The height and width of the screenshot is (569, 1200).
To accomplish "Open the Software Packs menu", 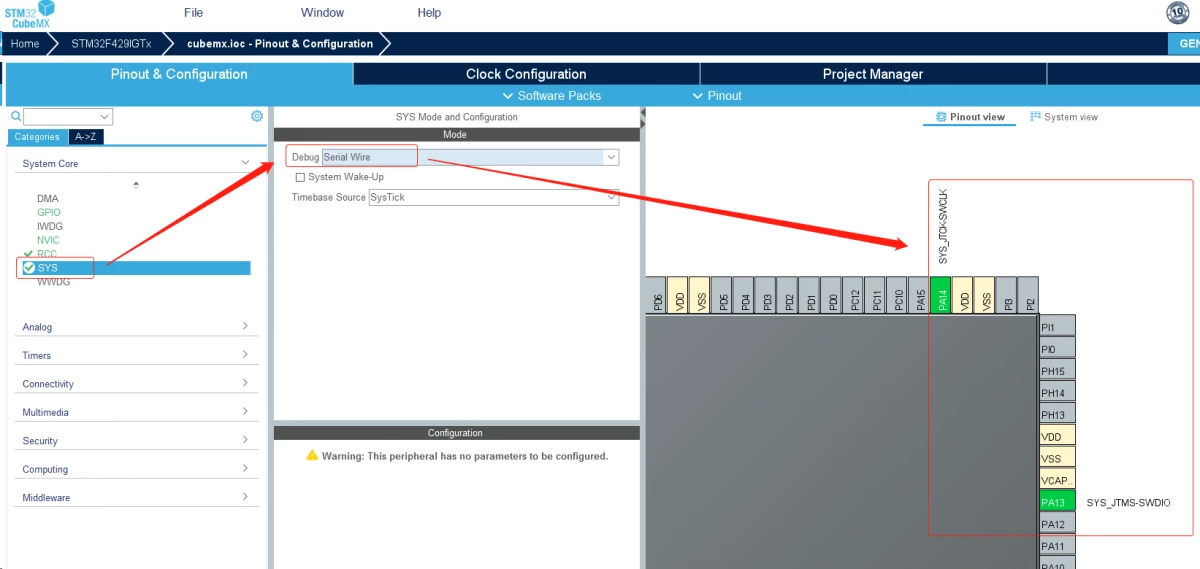I will (552, 96).
